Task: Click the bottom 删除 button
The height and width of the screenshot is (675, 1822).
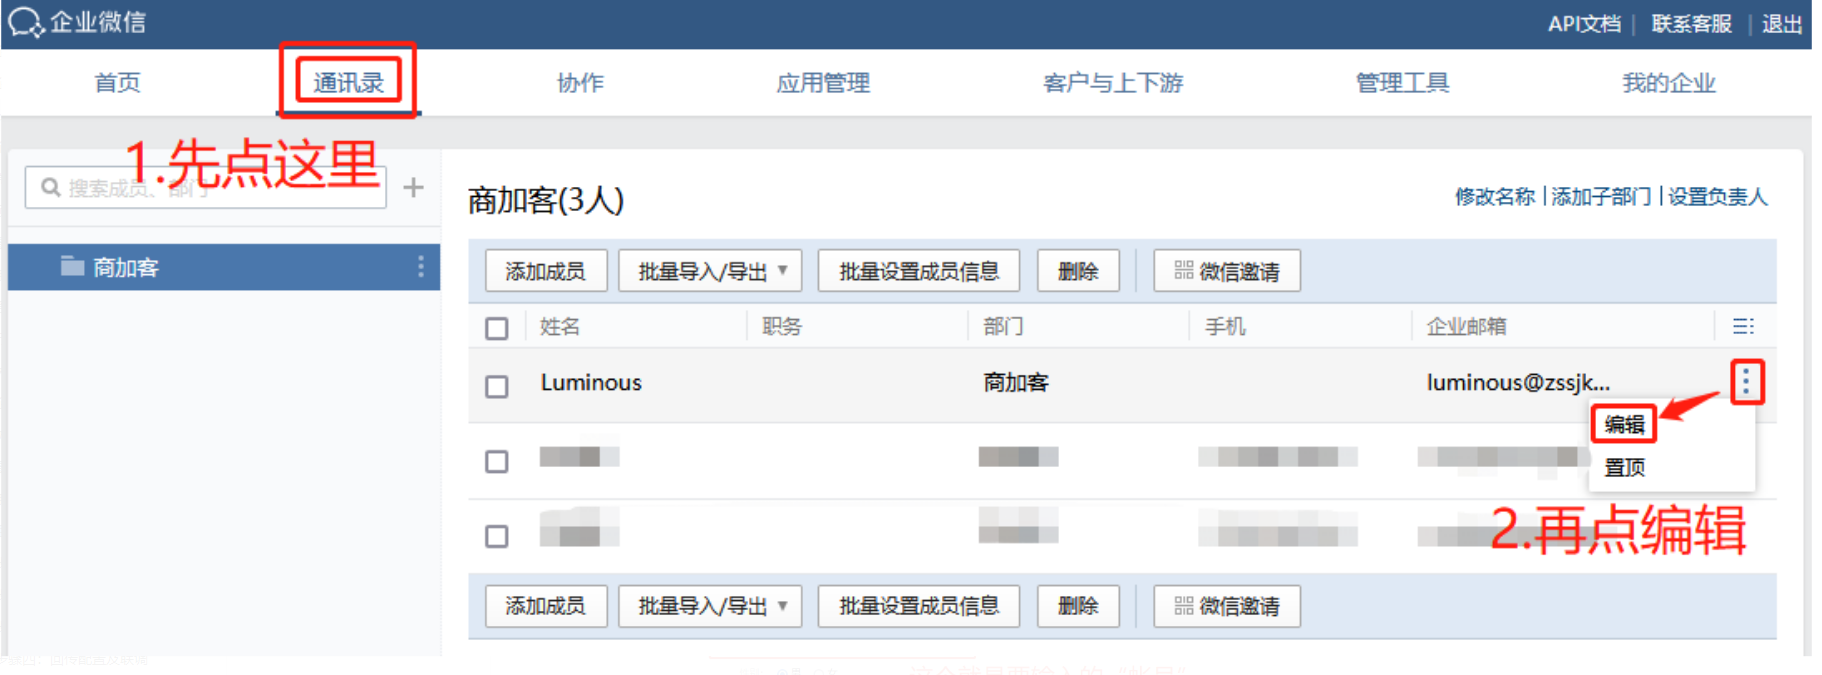Action: click(1078, 606)
